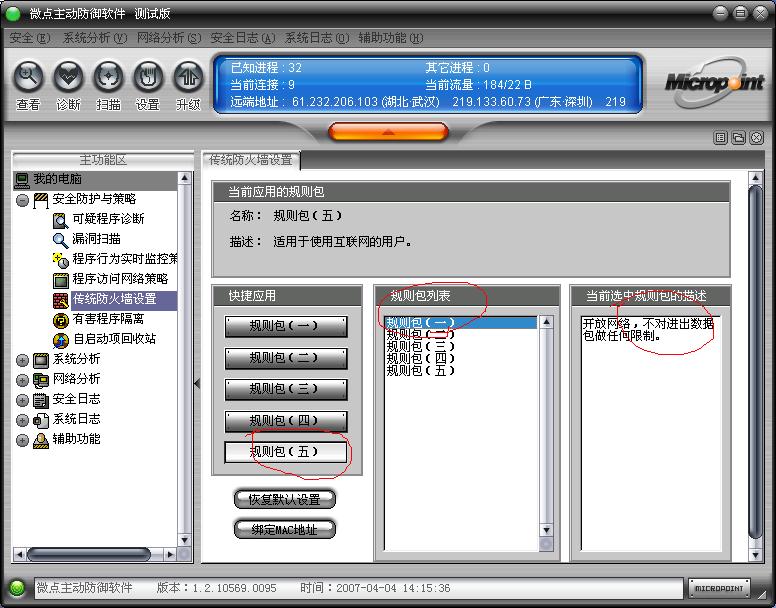The height and width of the screenshot is (608, 776).
Task: Apply quick rule button 规则包（三）
Action: point(286,390)
